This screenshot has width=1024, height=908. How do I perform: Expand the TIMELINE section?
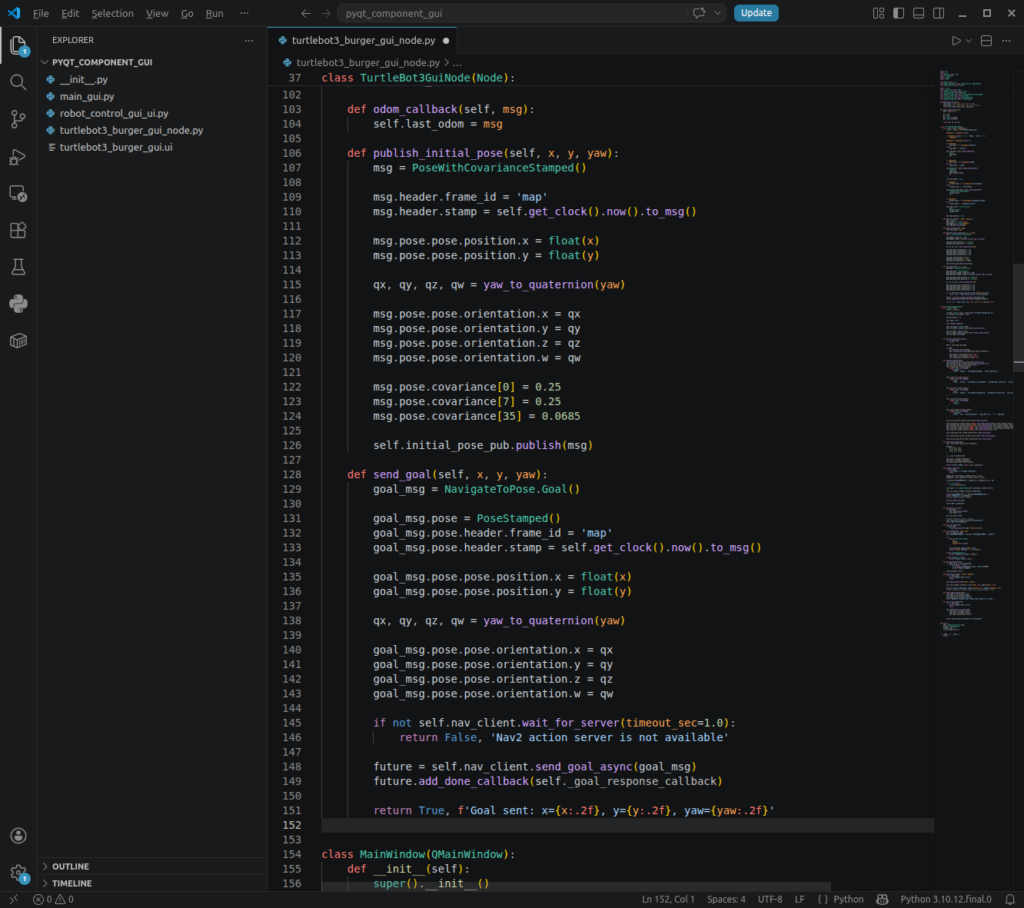click(152, 883)
